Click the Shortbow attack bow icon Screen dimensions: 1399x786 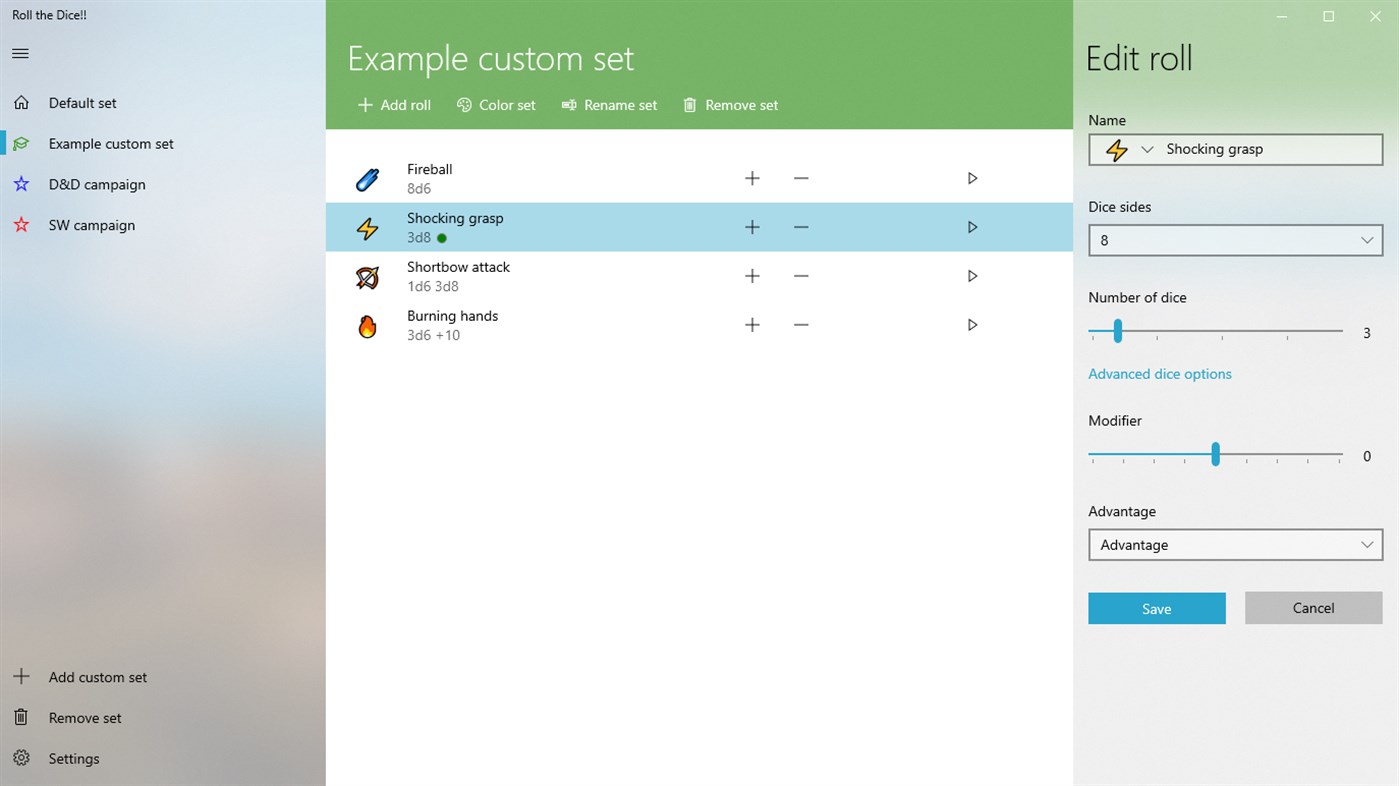[x=367, y=277]
